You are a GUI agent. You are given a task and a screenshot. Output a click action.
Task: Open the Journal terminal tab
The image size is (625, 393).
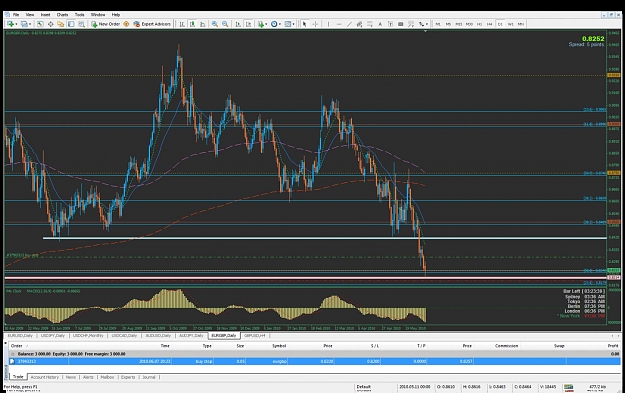(x=149, y=377)
